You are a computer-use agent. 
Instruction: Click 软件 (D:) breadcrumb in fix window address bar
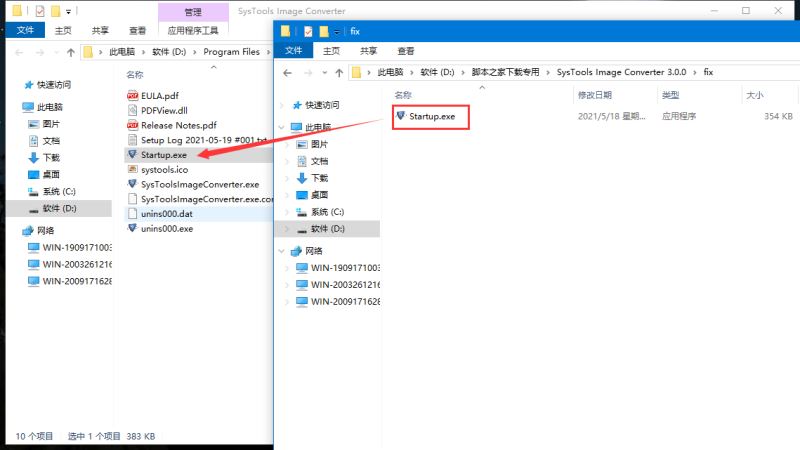[x=437, y=72]
